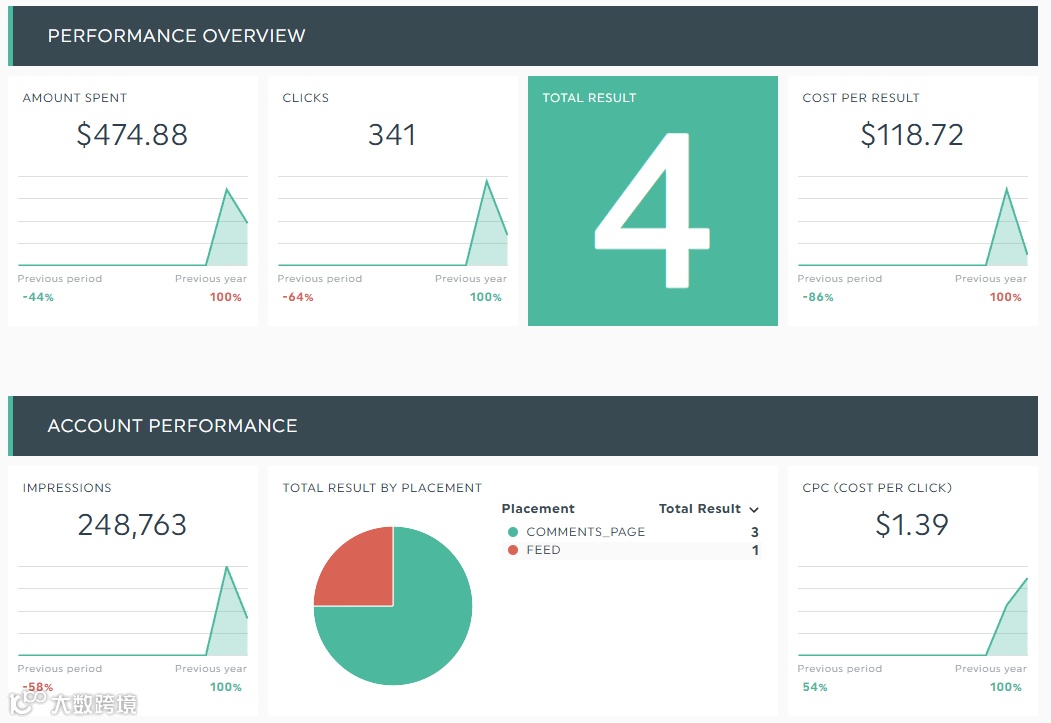Click the TOTAL RESULT widget title
Image resolution: width=1051 pixels, height=723 pixels.
(589, 98)
